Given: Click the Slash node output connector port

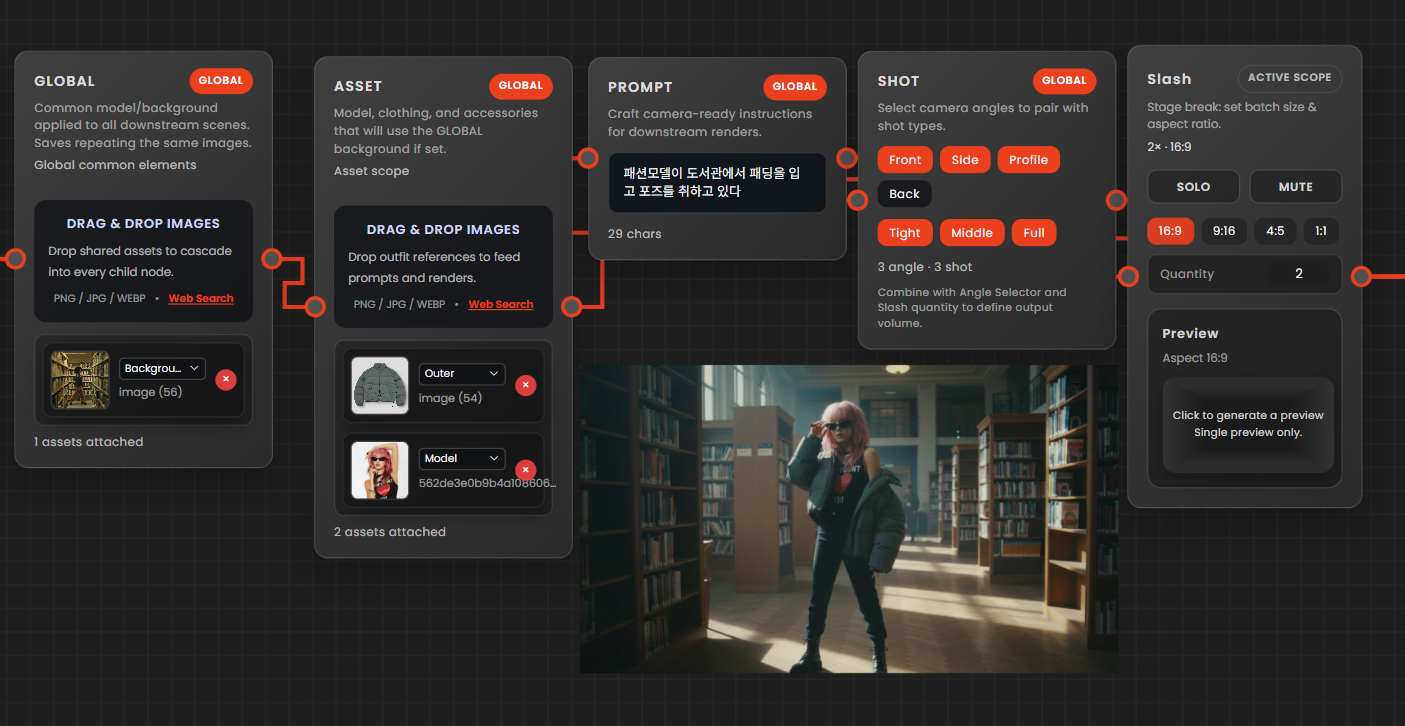Looking at the screenshot, I should coord(1361,276).
